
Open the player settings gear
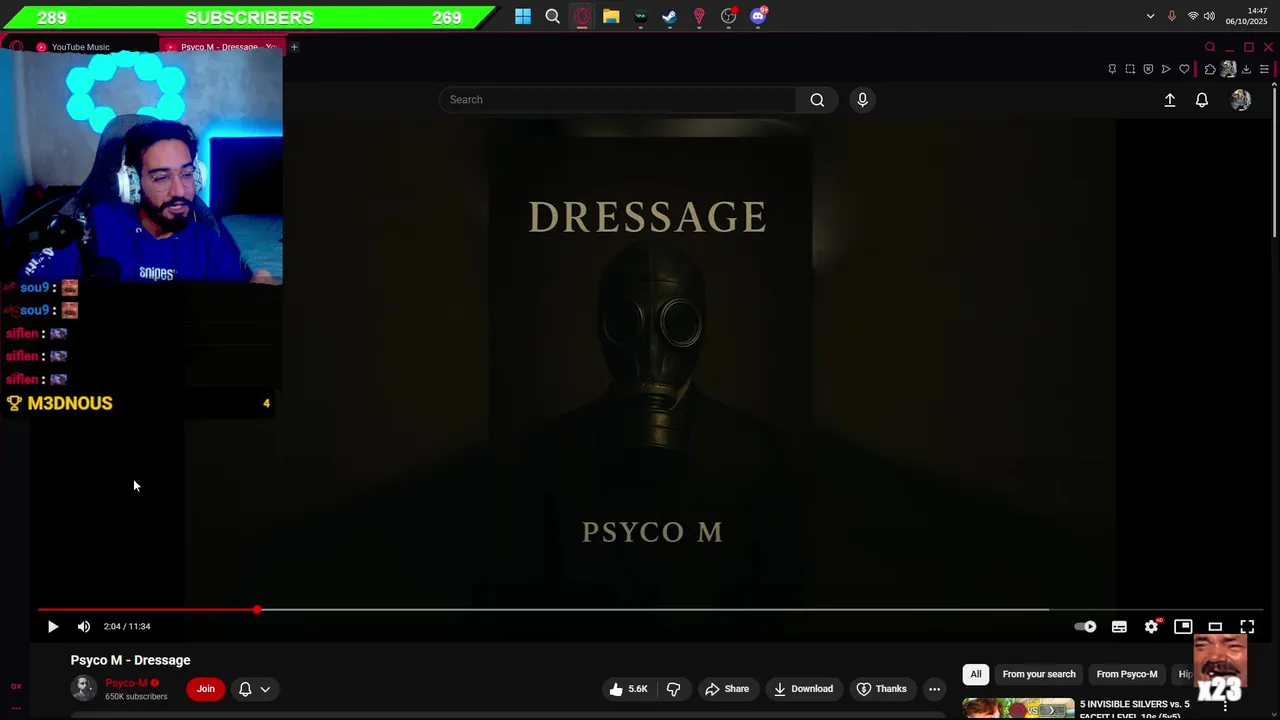click(x=1151, y=627)
